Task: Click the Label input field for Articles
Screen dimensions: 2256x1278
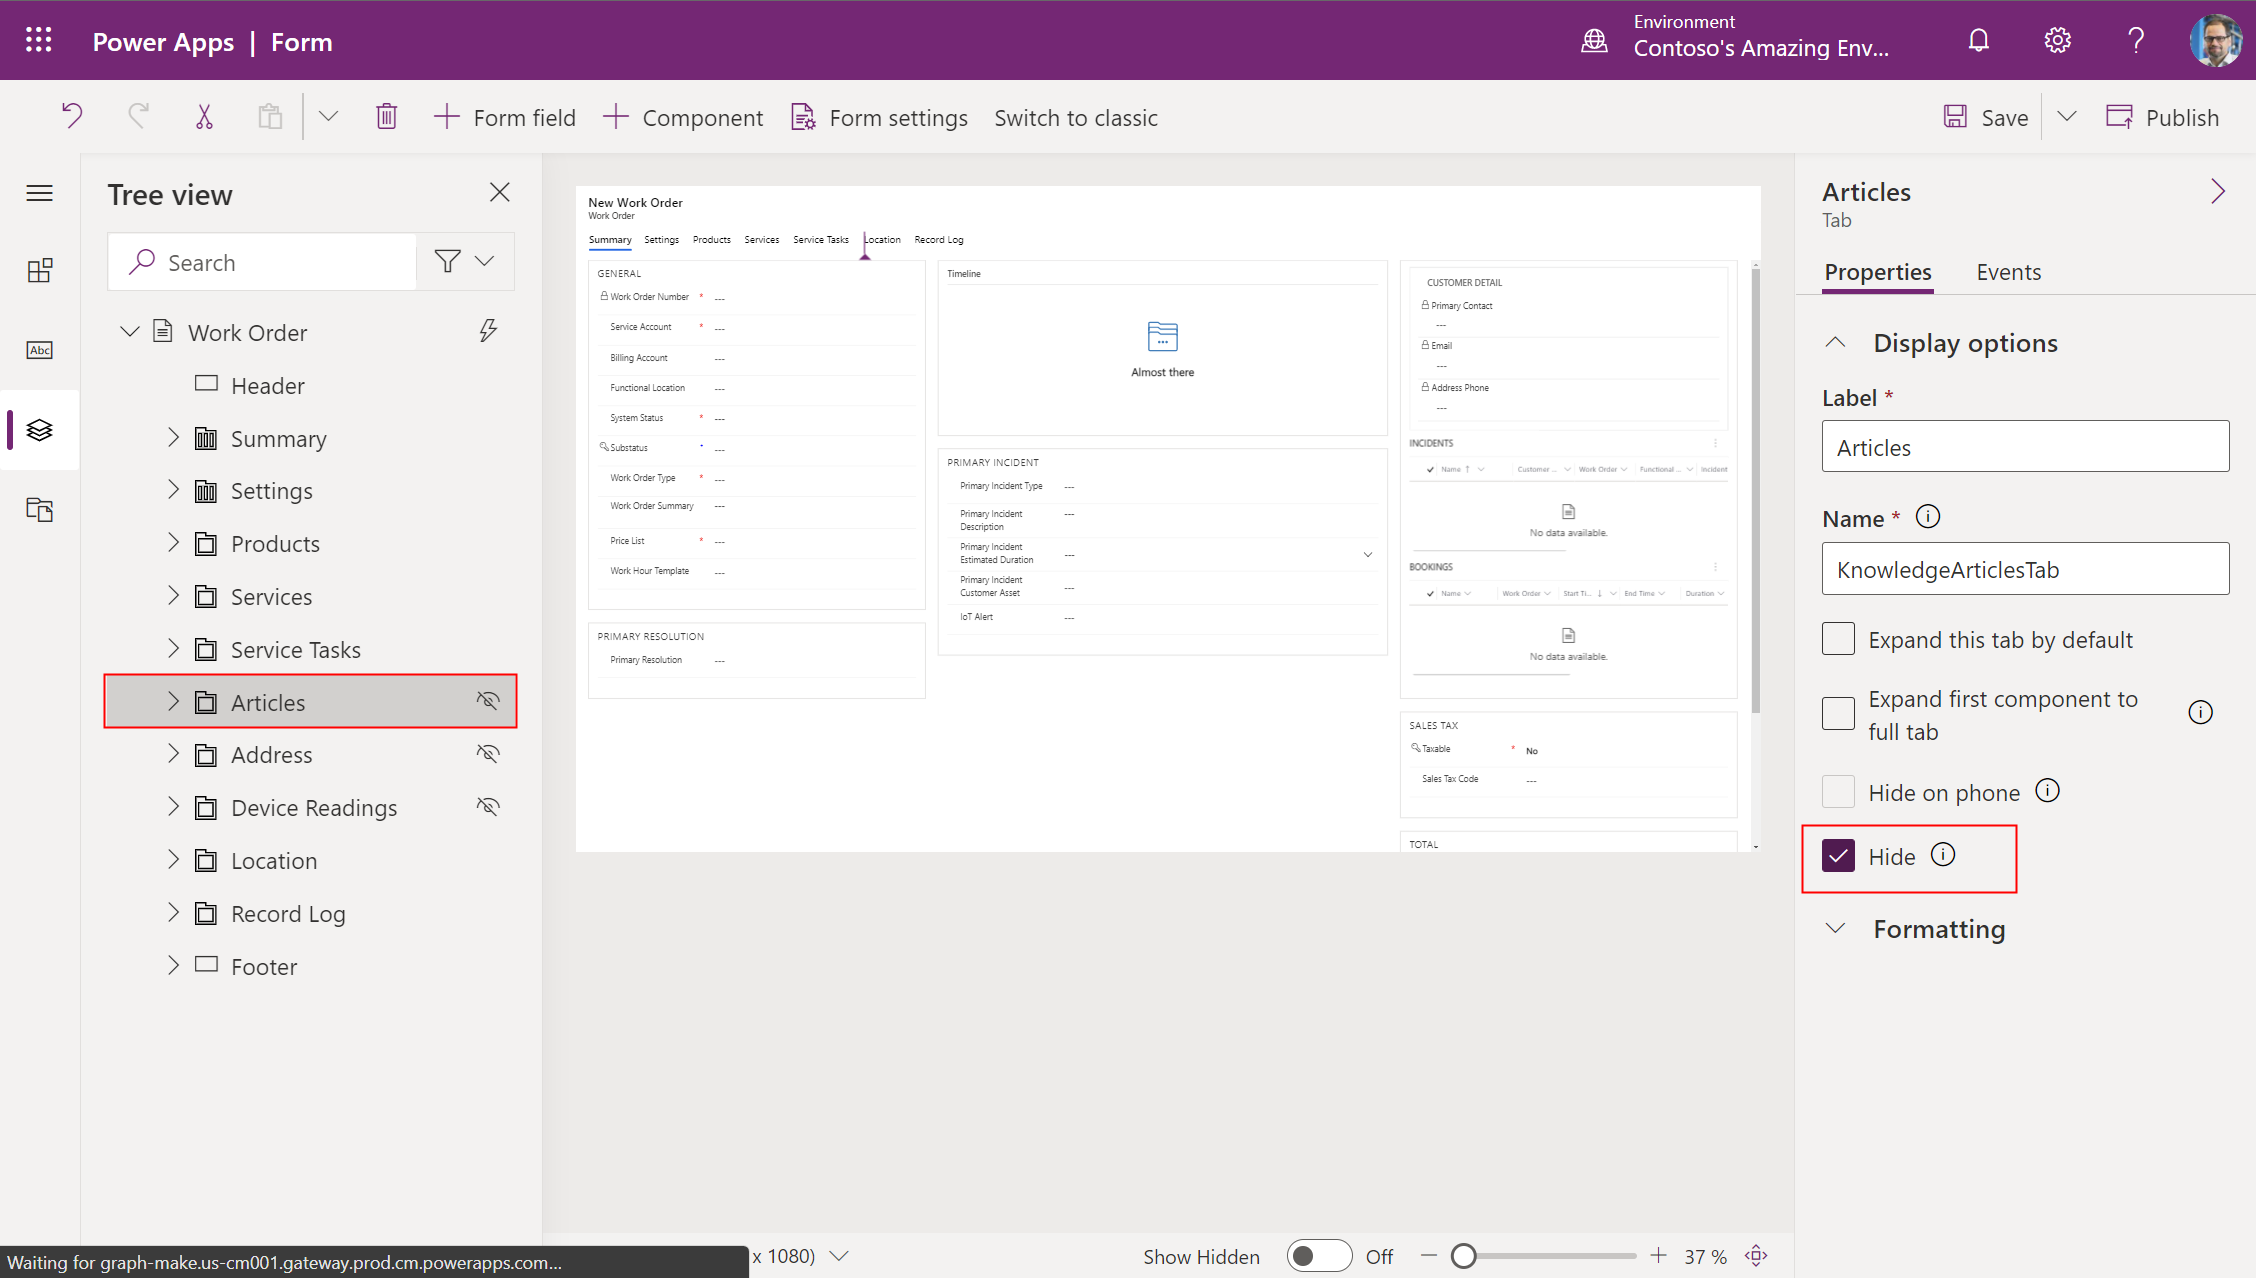Action: pyautogui.click(x=2025, y=446)
